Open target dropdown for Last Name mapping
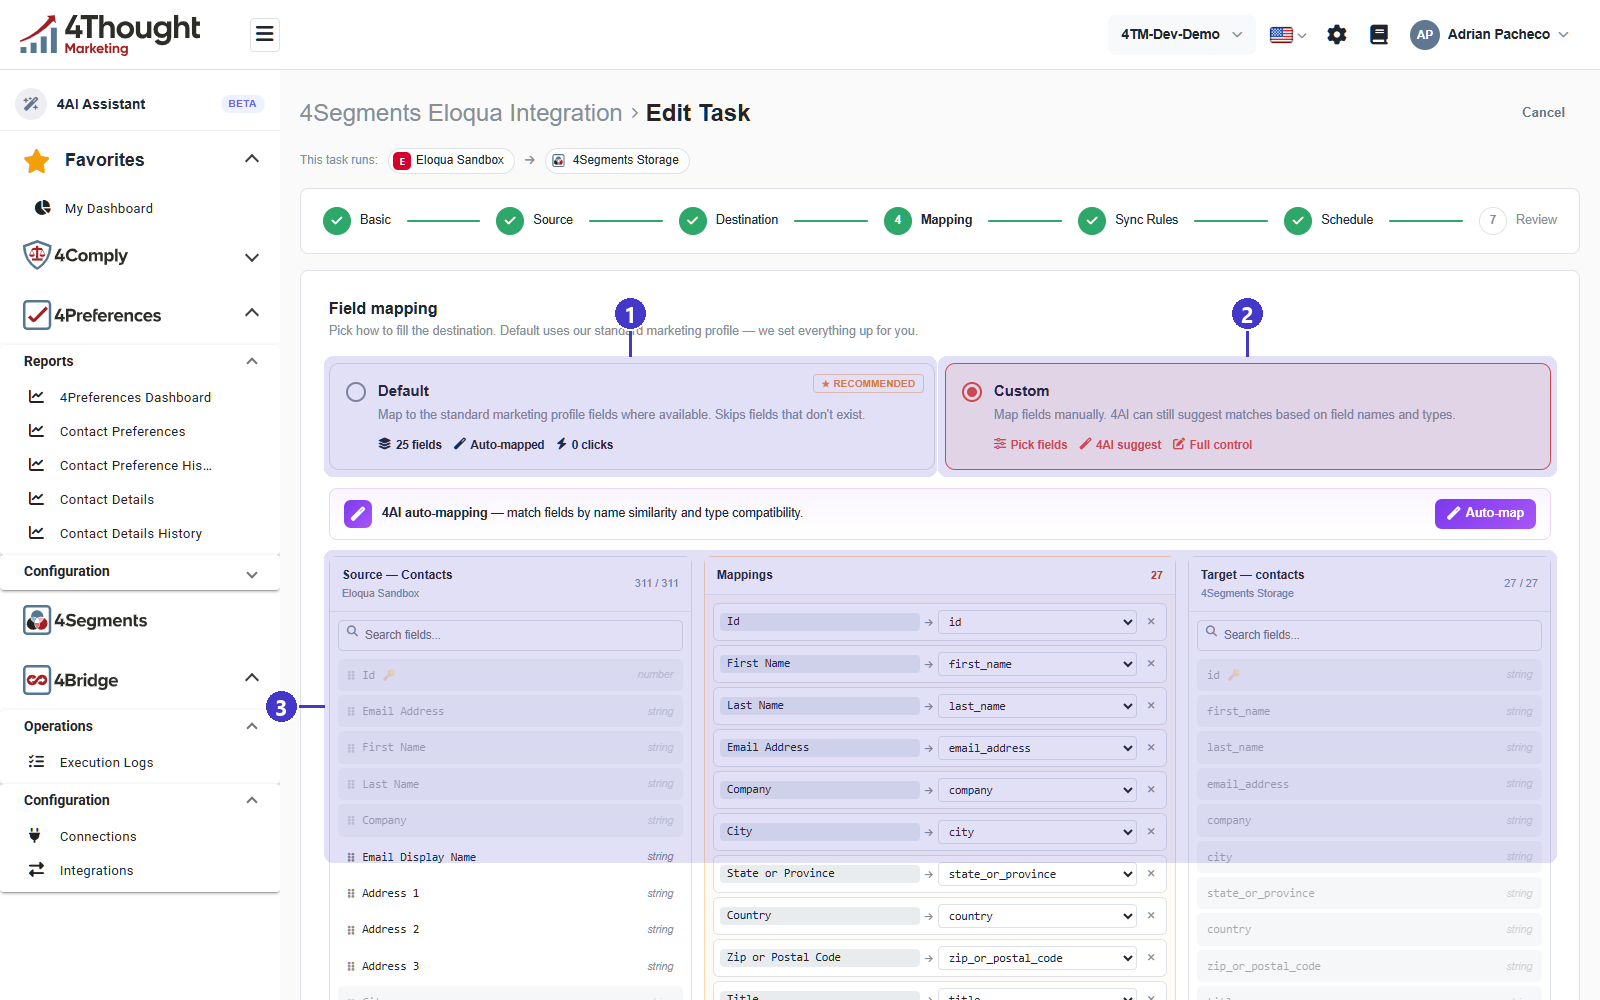Screen dimensions: 1600x1000 point(1037,706)
